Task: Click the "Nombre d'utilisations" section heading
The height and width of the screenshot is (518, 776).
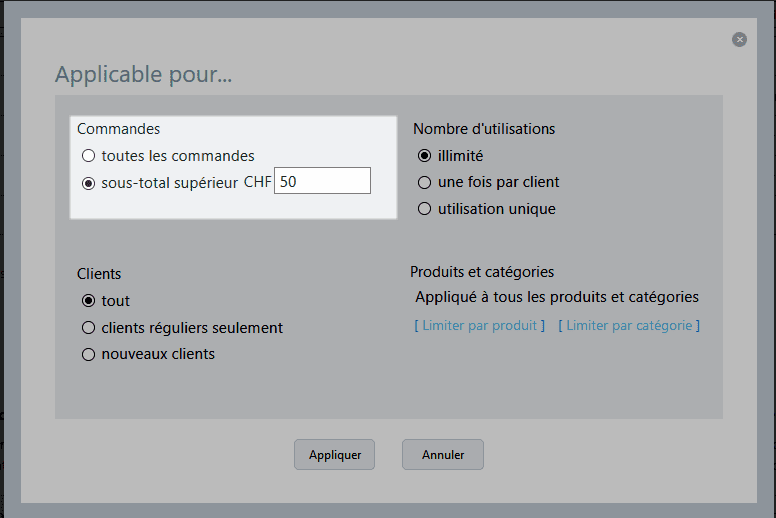Action: coord(484,129)
